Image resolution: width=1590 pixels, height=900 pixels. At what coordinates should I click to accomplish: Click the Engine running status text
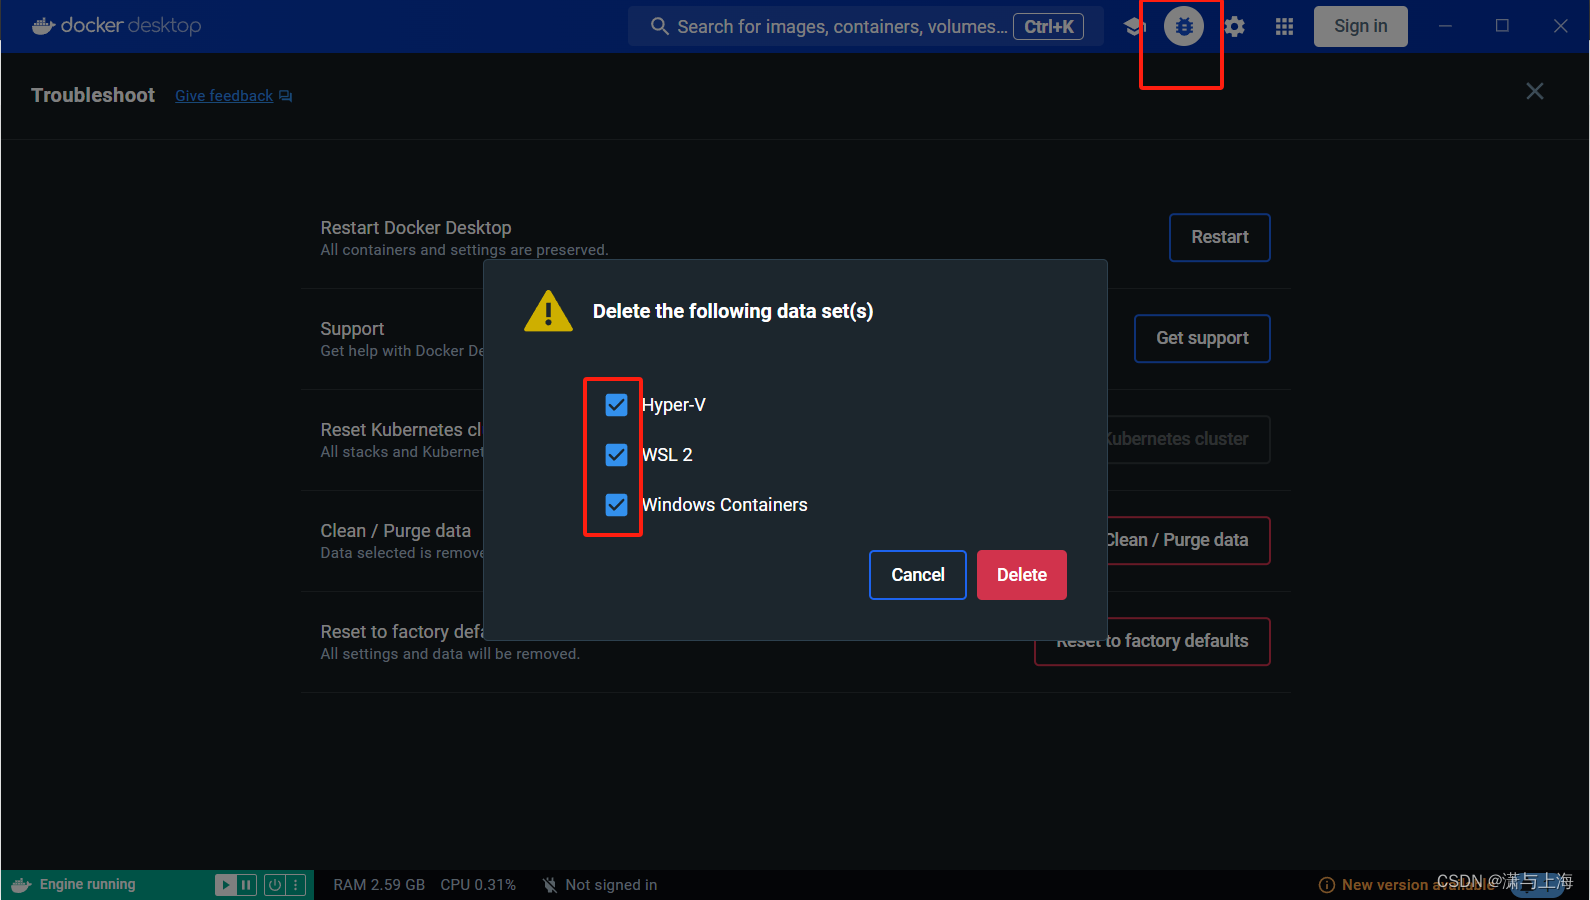click(87, 885)
